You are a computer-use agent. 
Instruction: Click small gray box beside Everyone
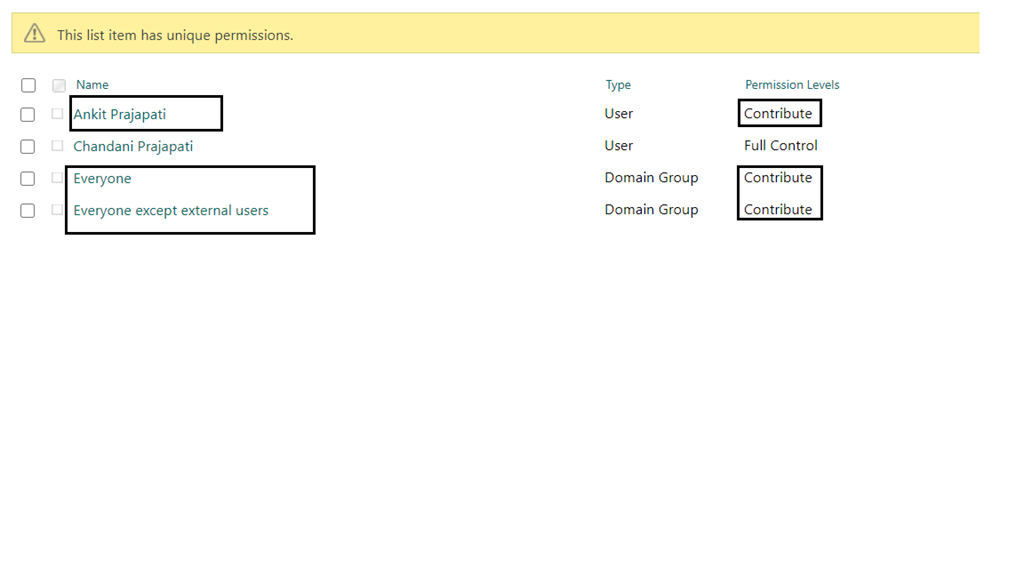tap(57, 178)
